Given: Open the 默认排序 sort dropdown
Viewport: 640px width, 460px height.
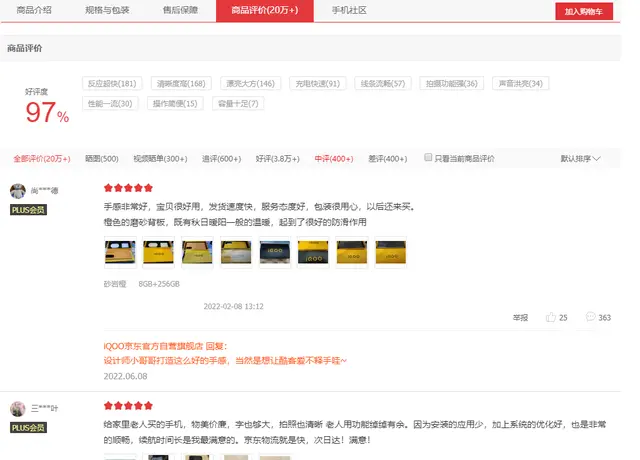Looking at the screenshot, I should (x=580, y=158).
